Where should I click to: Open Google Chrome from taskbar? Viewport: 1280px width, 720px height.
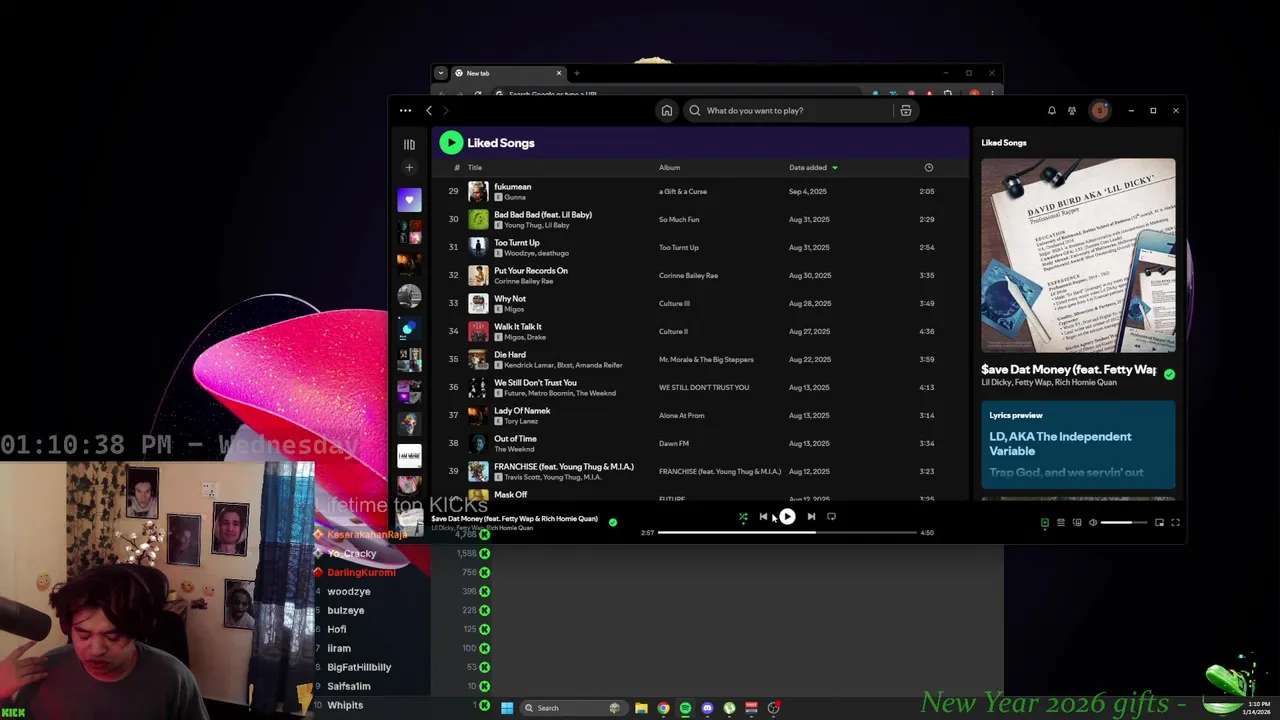(663, 708)
